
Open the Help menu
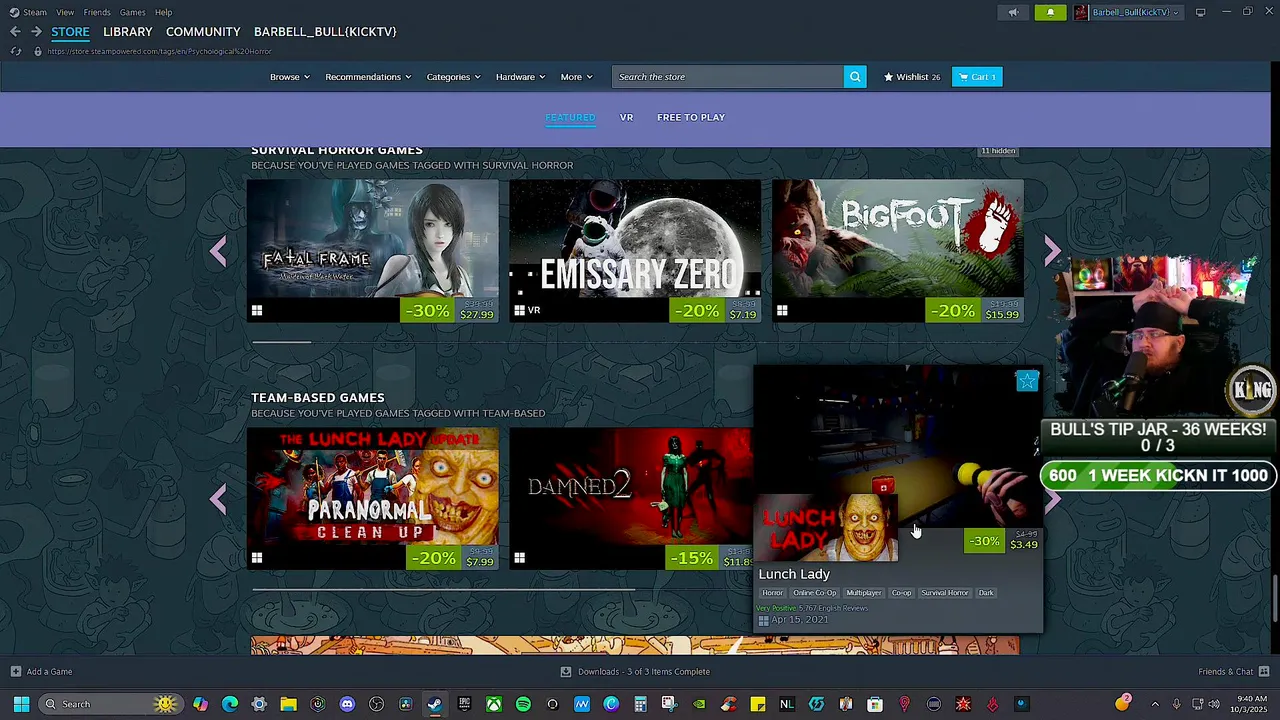click(x=163, y=12)
